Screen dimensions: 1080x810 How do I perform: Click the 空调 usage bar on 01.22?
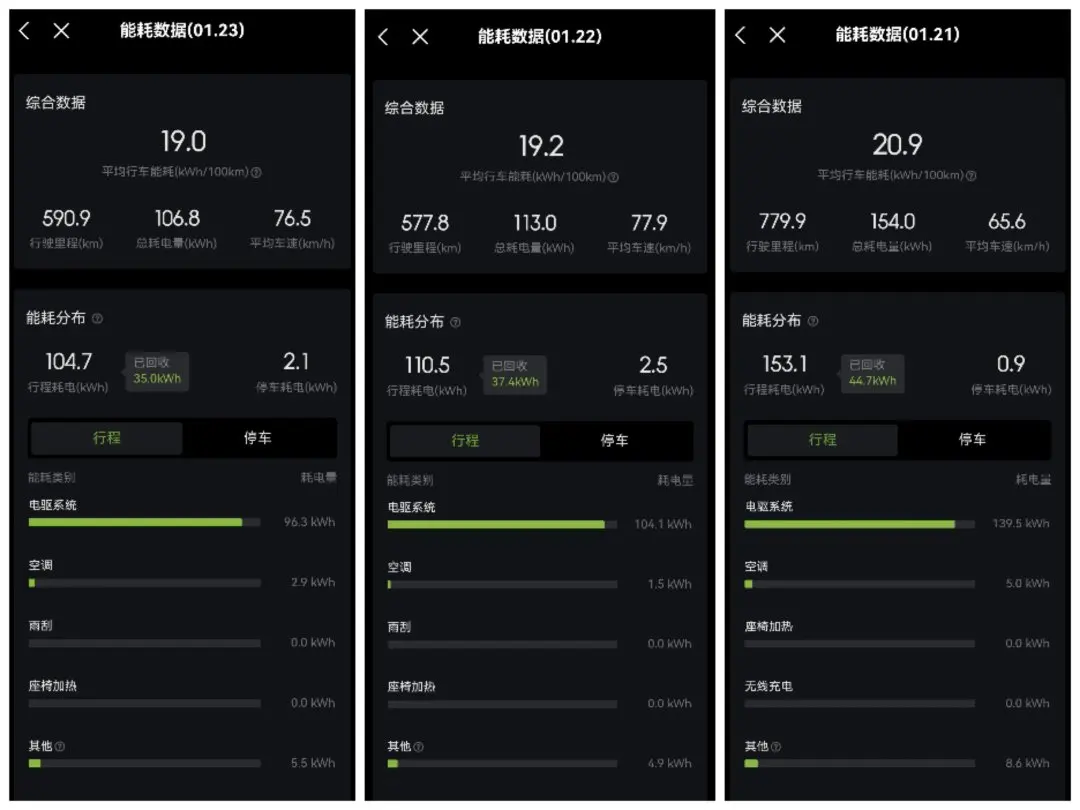coord(503,585)
